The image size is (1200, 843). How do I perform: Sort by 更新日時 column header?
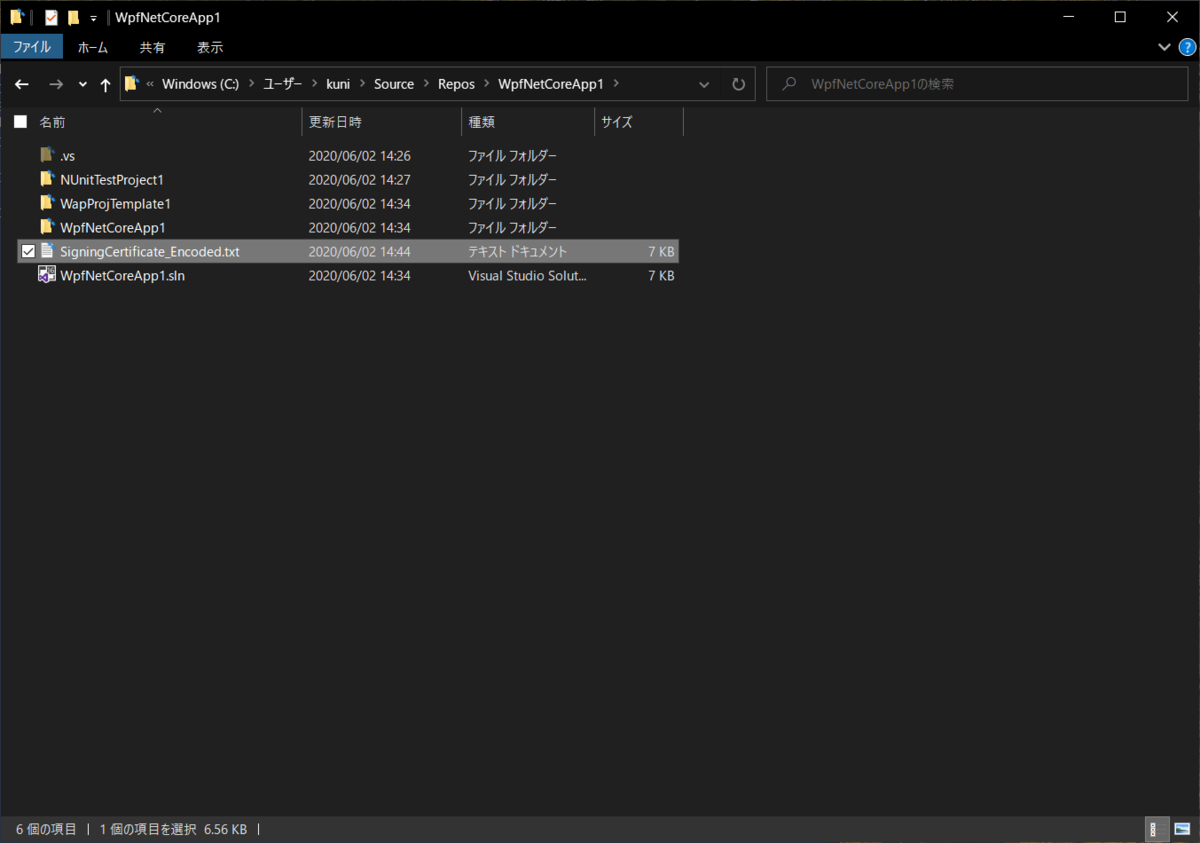point(335,122)
